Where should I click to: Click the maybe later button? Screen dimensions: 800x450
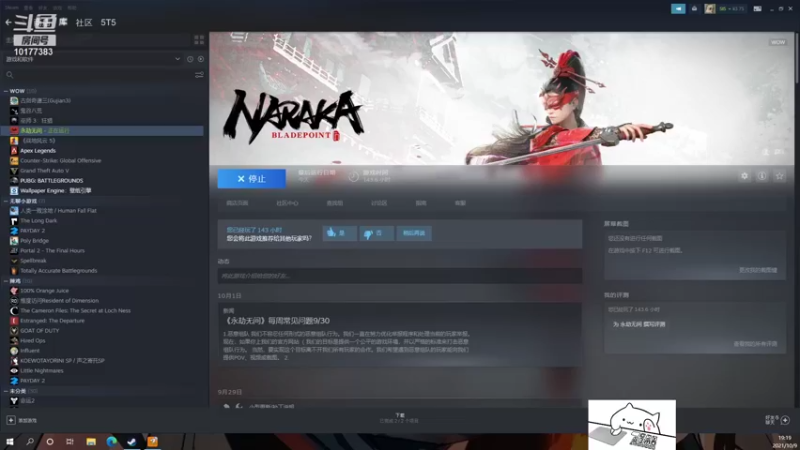point(414,233)
